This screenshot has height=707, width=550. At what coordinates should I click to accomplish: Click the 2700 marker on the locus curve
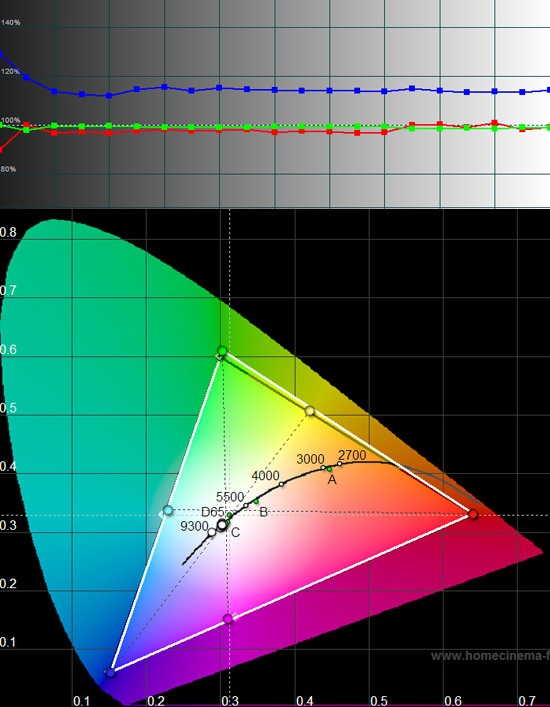(x=339, y=464)
